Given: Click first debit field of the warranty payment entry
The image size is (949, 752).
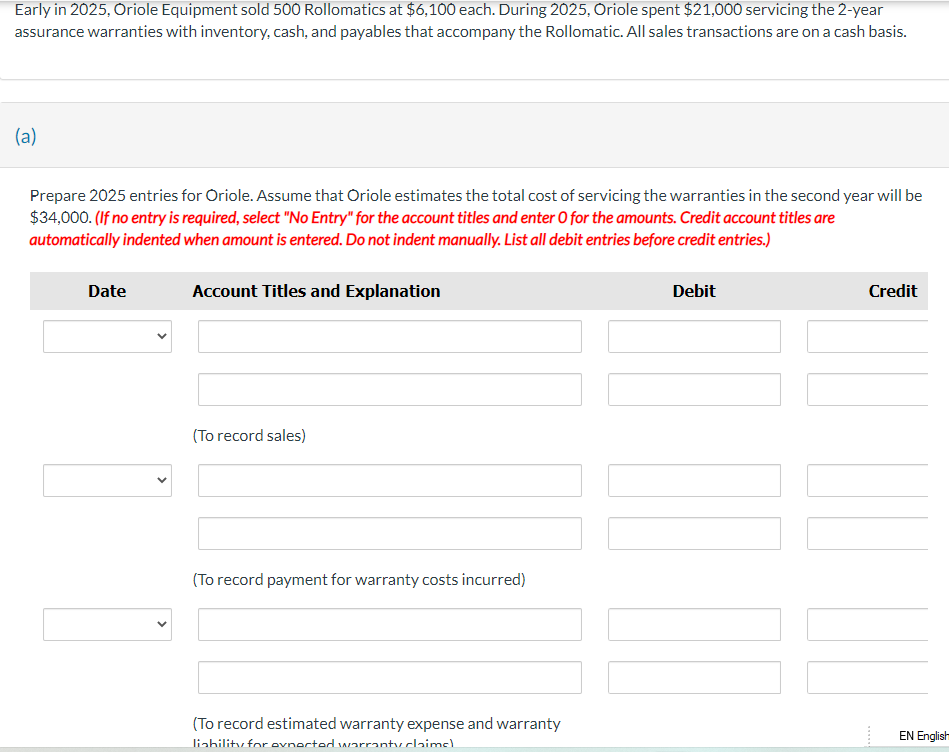Looking at the screenshot, I should click(x=694, y=480).
